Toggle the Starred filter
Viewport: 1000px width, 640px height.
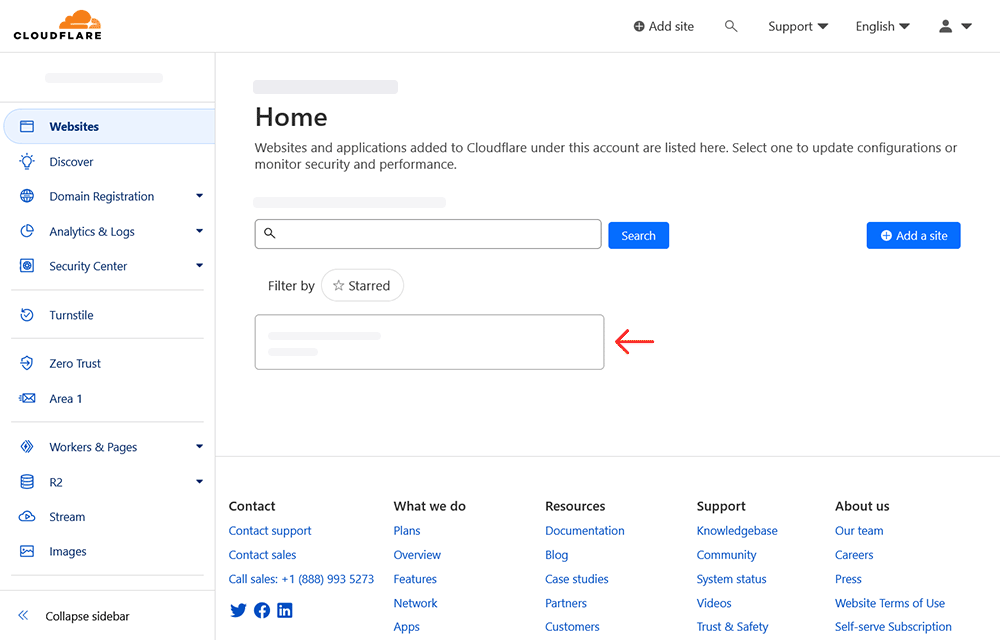(x=362, y=285)
